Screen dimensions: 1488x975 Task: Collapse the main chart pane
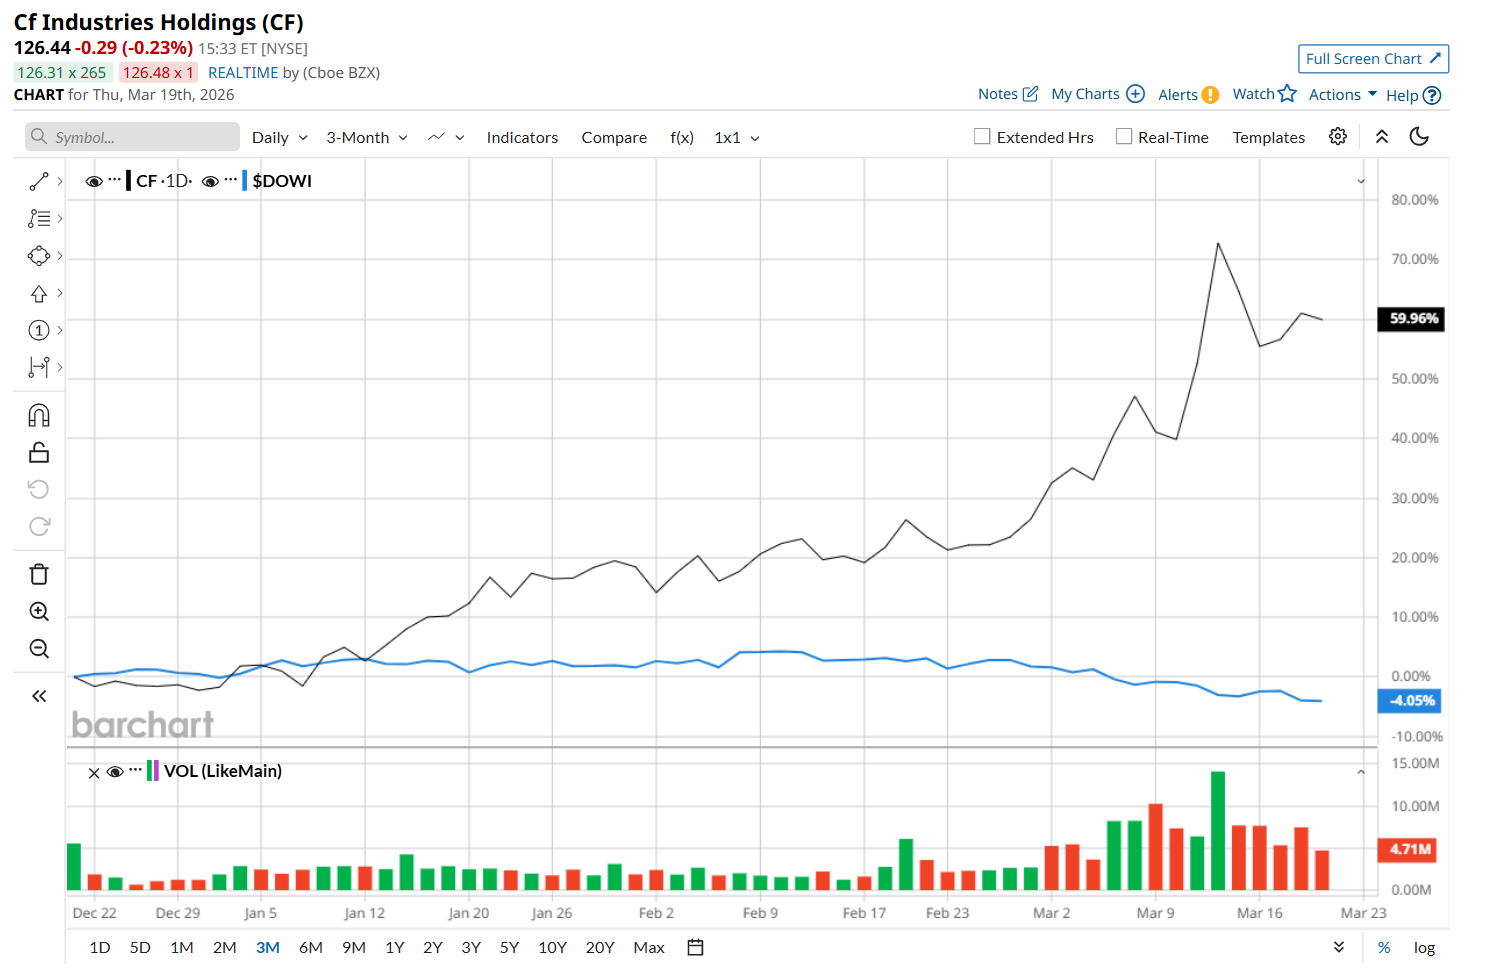pyautogui.click(x=1361, y=181)
